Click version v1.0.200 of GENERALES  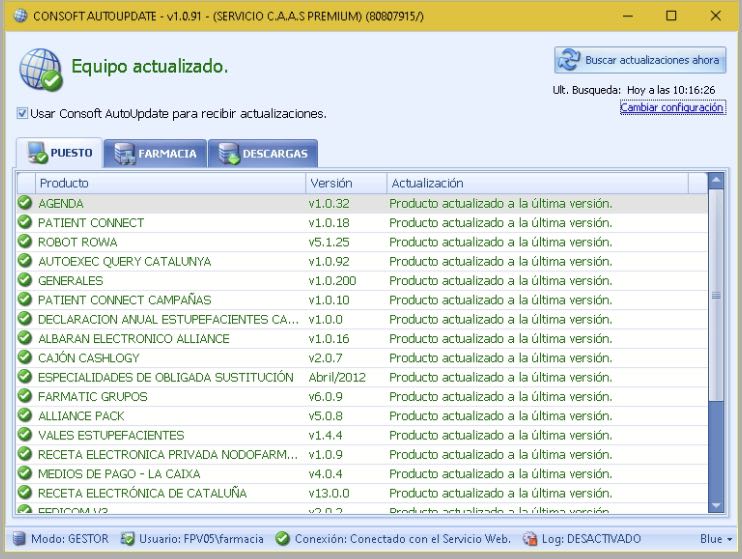click(332, 281)
